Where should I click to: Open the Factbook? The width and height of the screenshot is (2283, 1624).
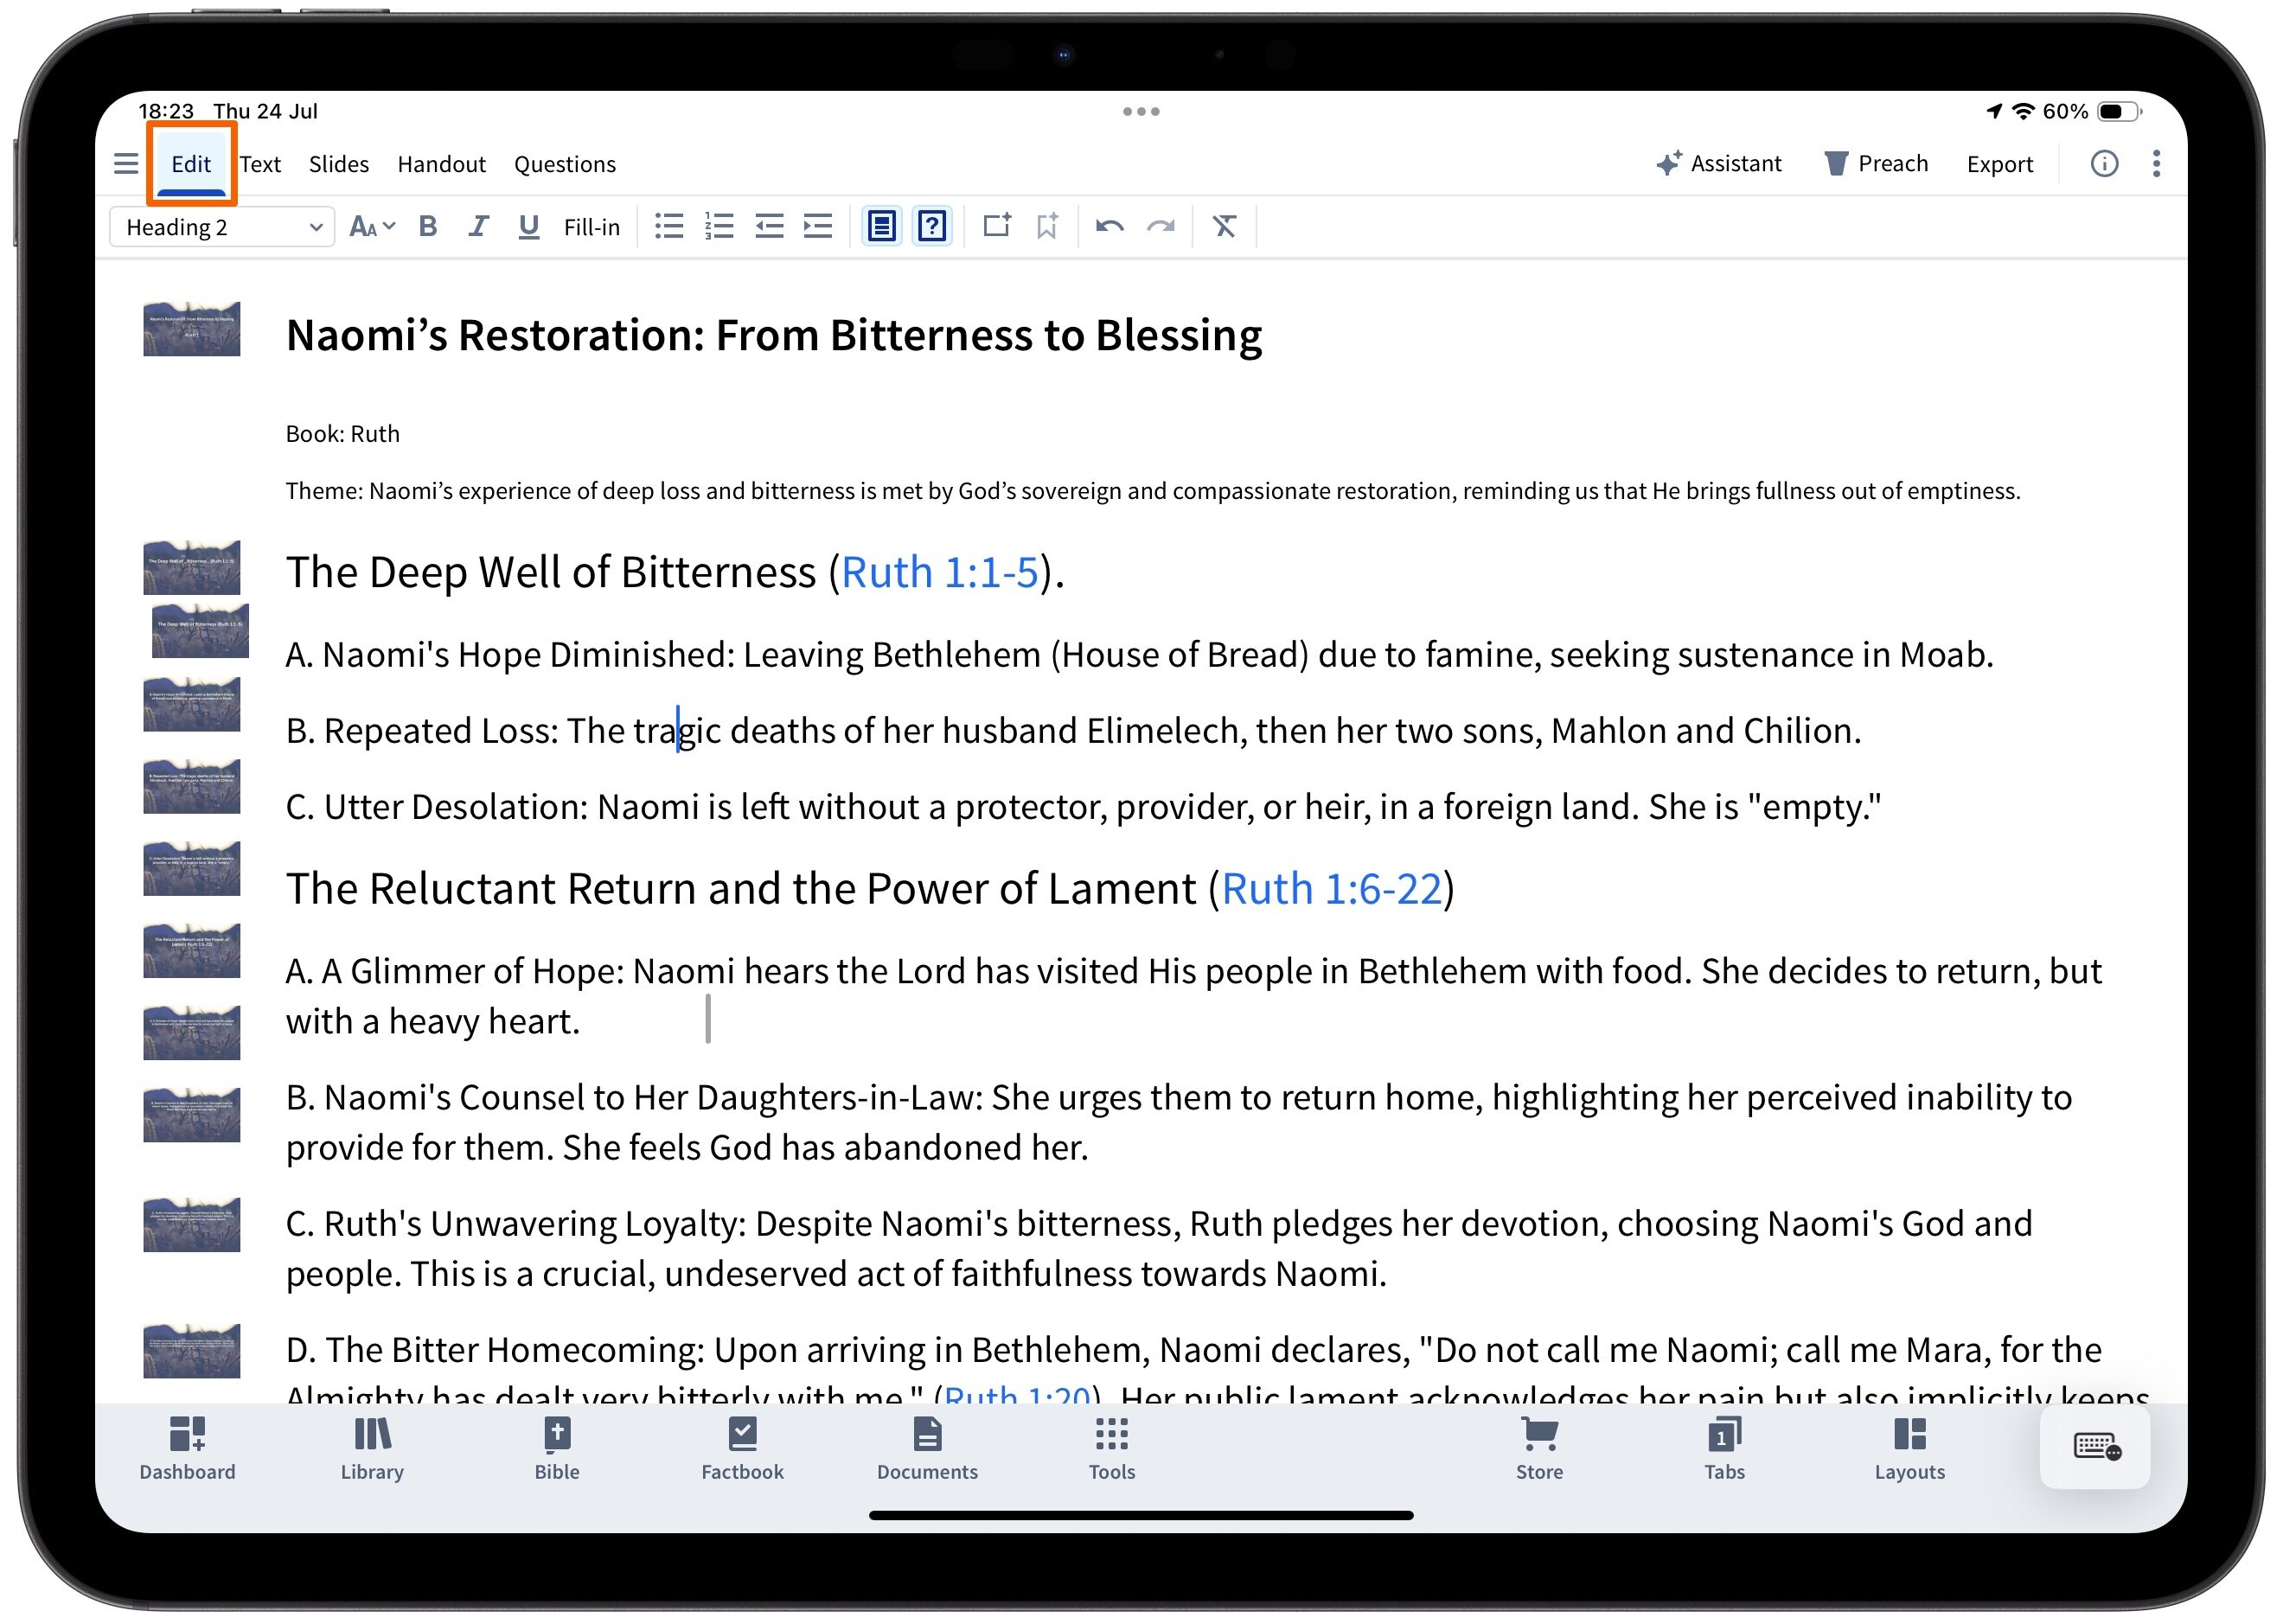click(742, 1449)
